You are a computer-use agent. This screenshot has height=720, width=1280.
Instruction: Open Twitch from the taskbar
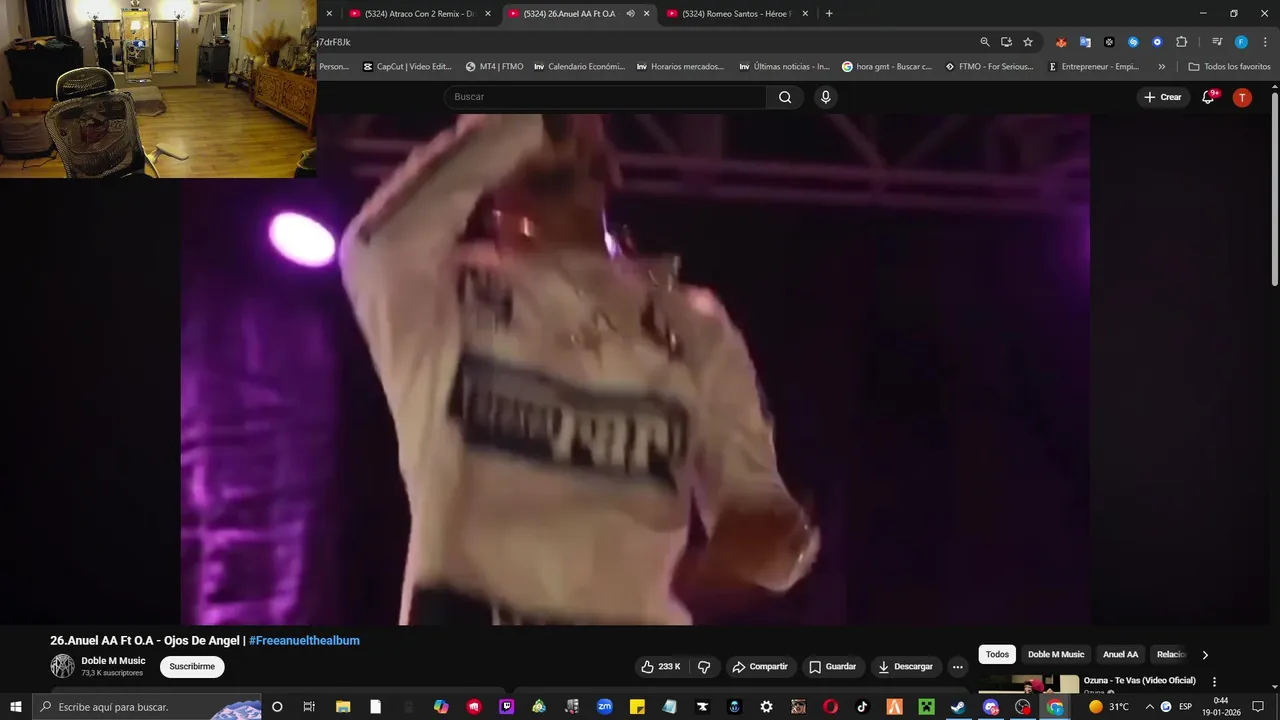pyautogui.click(x=506, y=707)
